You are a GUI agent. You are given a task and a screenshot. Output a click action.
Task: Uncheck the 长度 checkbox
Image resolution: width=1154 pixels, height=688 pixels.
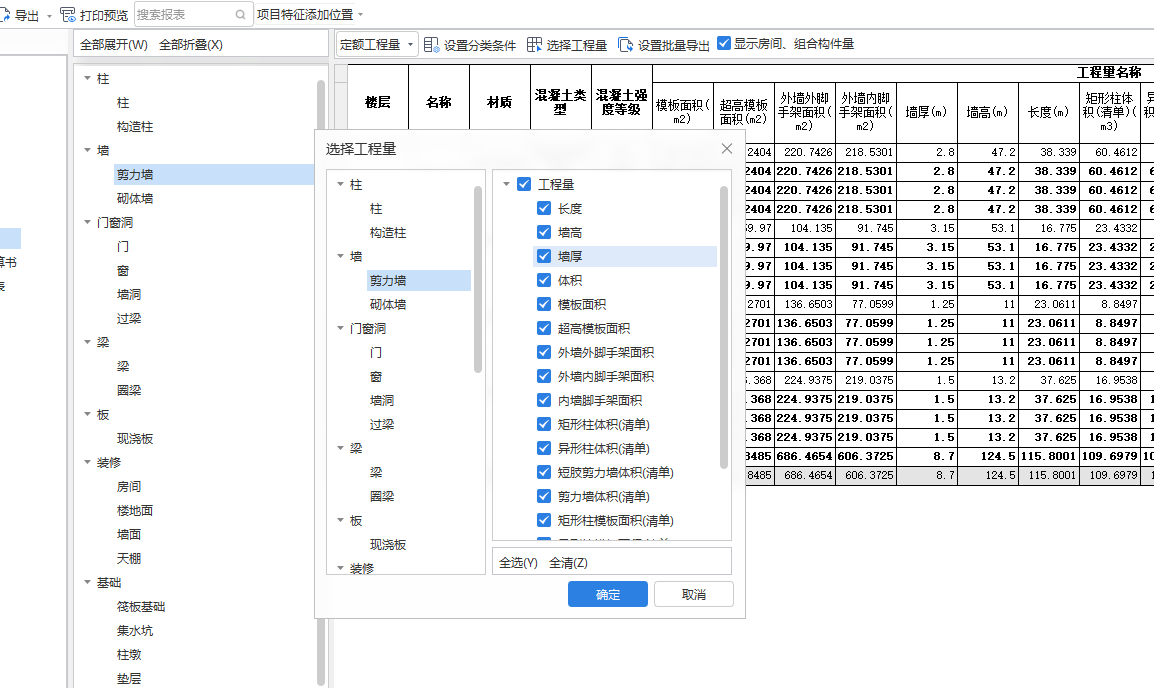click(544, 208)
